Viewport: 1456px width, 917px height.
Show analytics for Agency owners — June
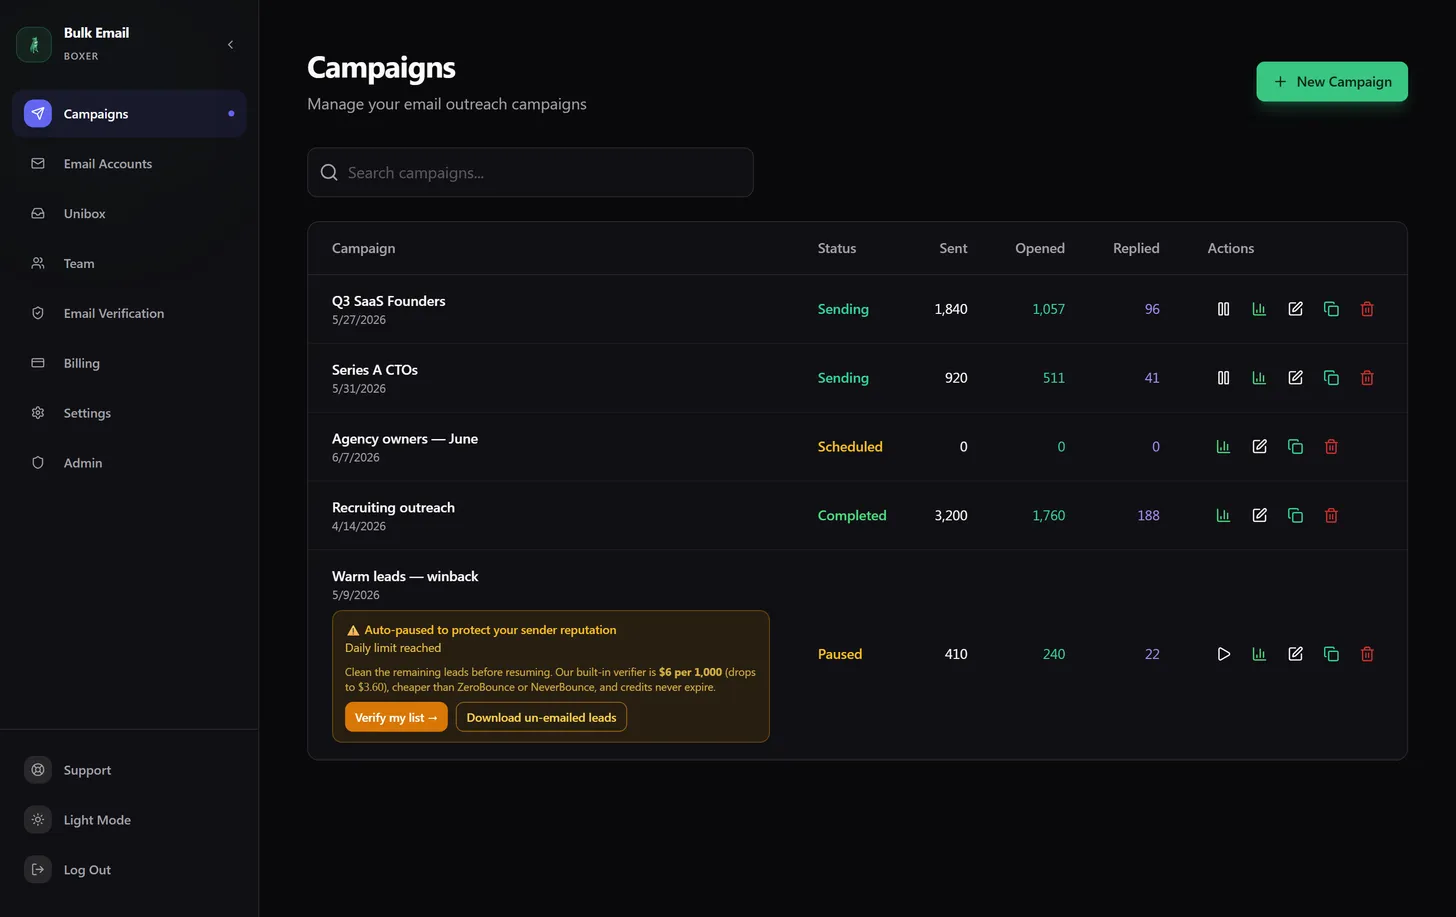1223,447
